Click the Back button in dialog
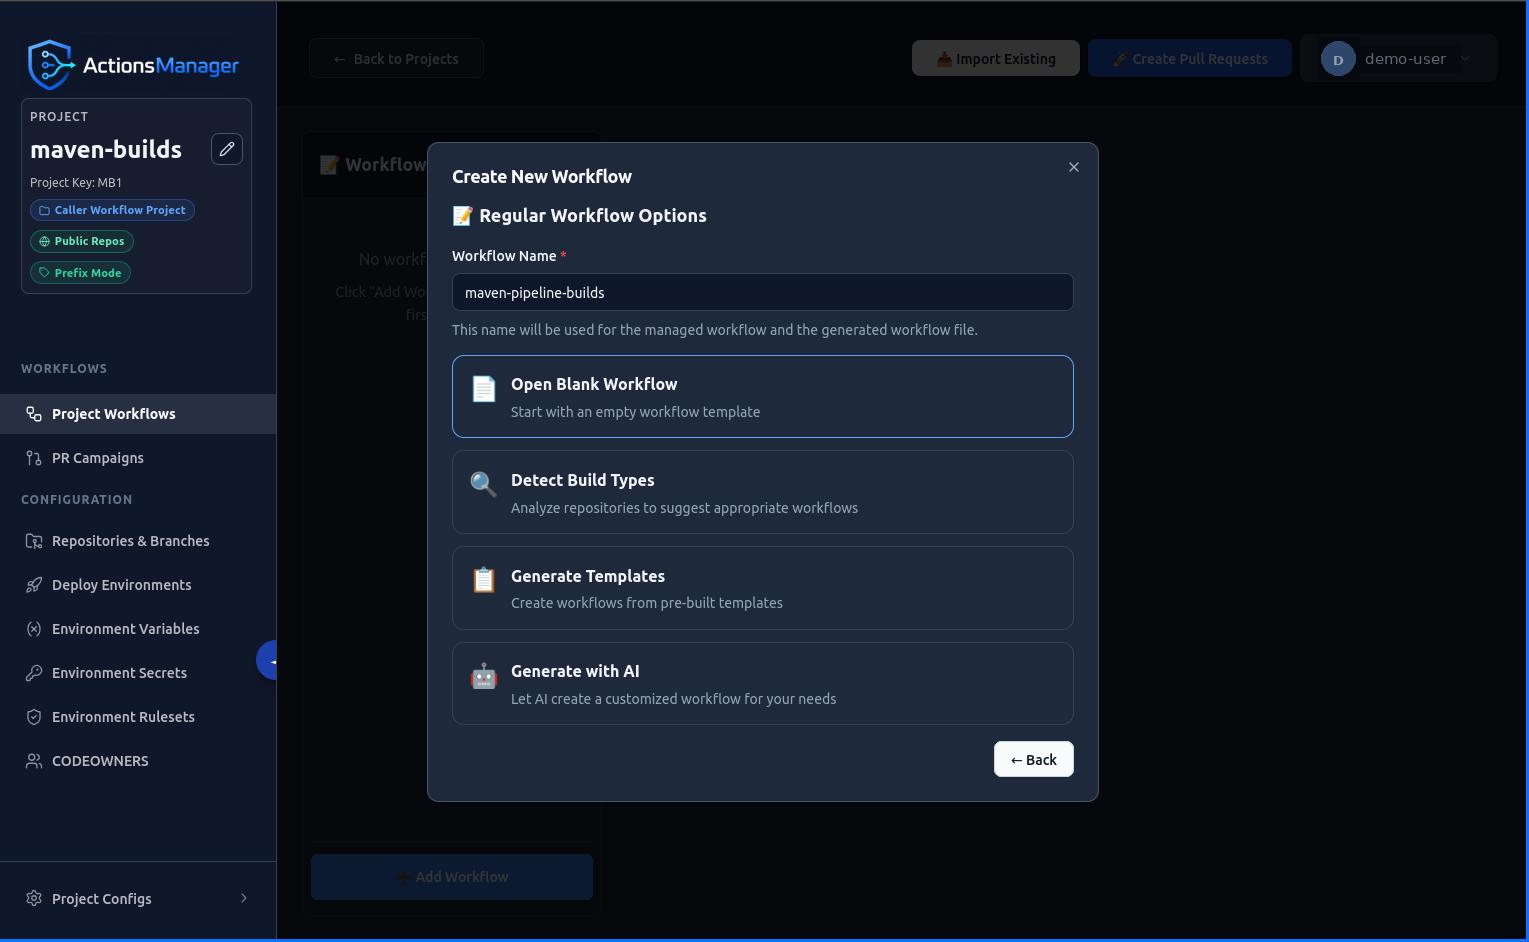The height and width of the screenshot is (942, 1529). click(1034, 759)
